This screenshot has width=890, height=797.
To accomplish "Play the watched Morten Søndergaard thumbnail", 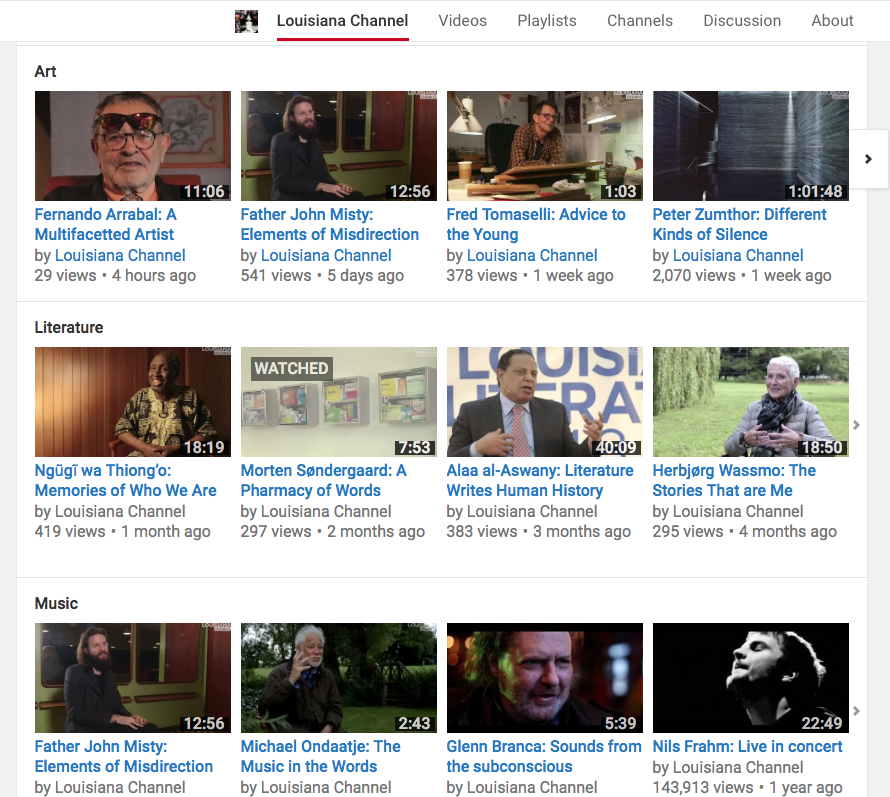I will click(x=339, y=402).
